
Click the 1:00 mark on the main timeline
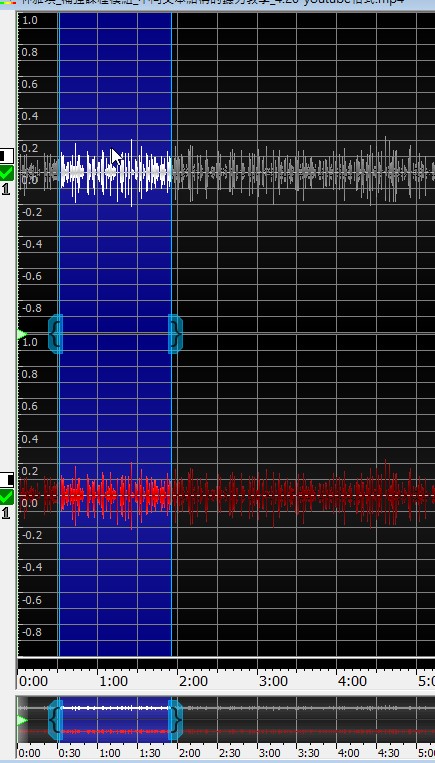[x=113, y=681]
